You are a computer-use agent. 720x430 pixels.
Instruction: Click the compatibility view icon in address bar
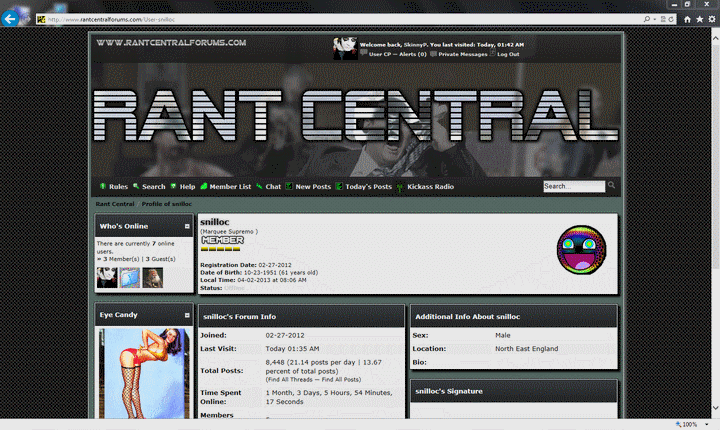tap(663, 19)
